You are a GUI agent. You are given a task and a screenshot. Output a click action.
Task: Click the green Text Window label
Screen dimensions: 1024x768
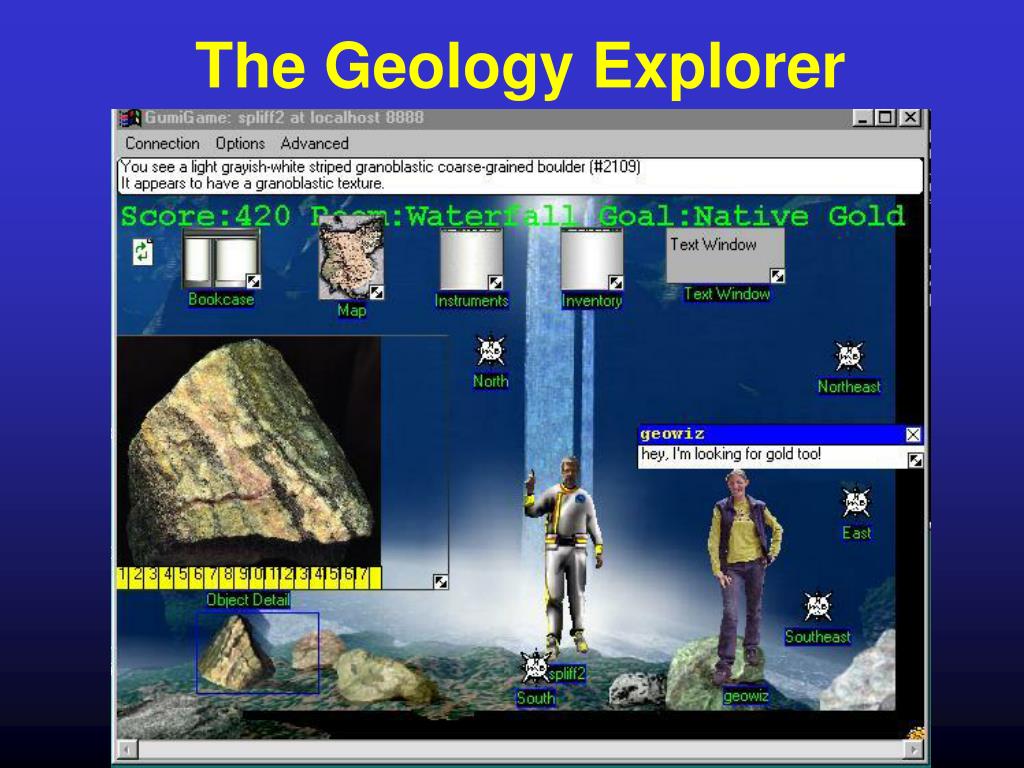tap(727, 295)
